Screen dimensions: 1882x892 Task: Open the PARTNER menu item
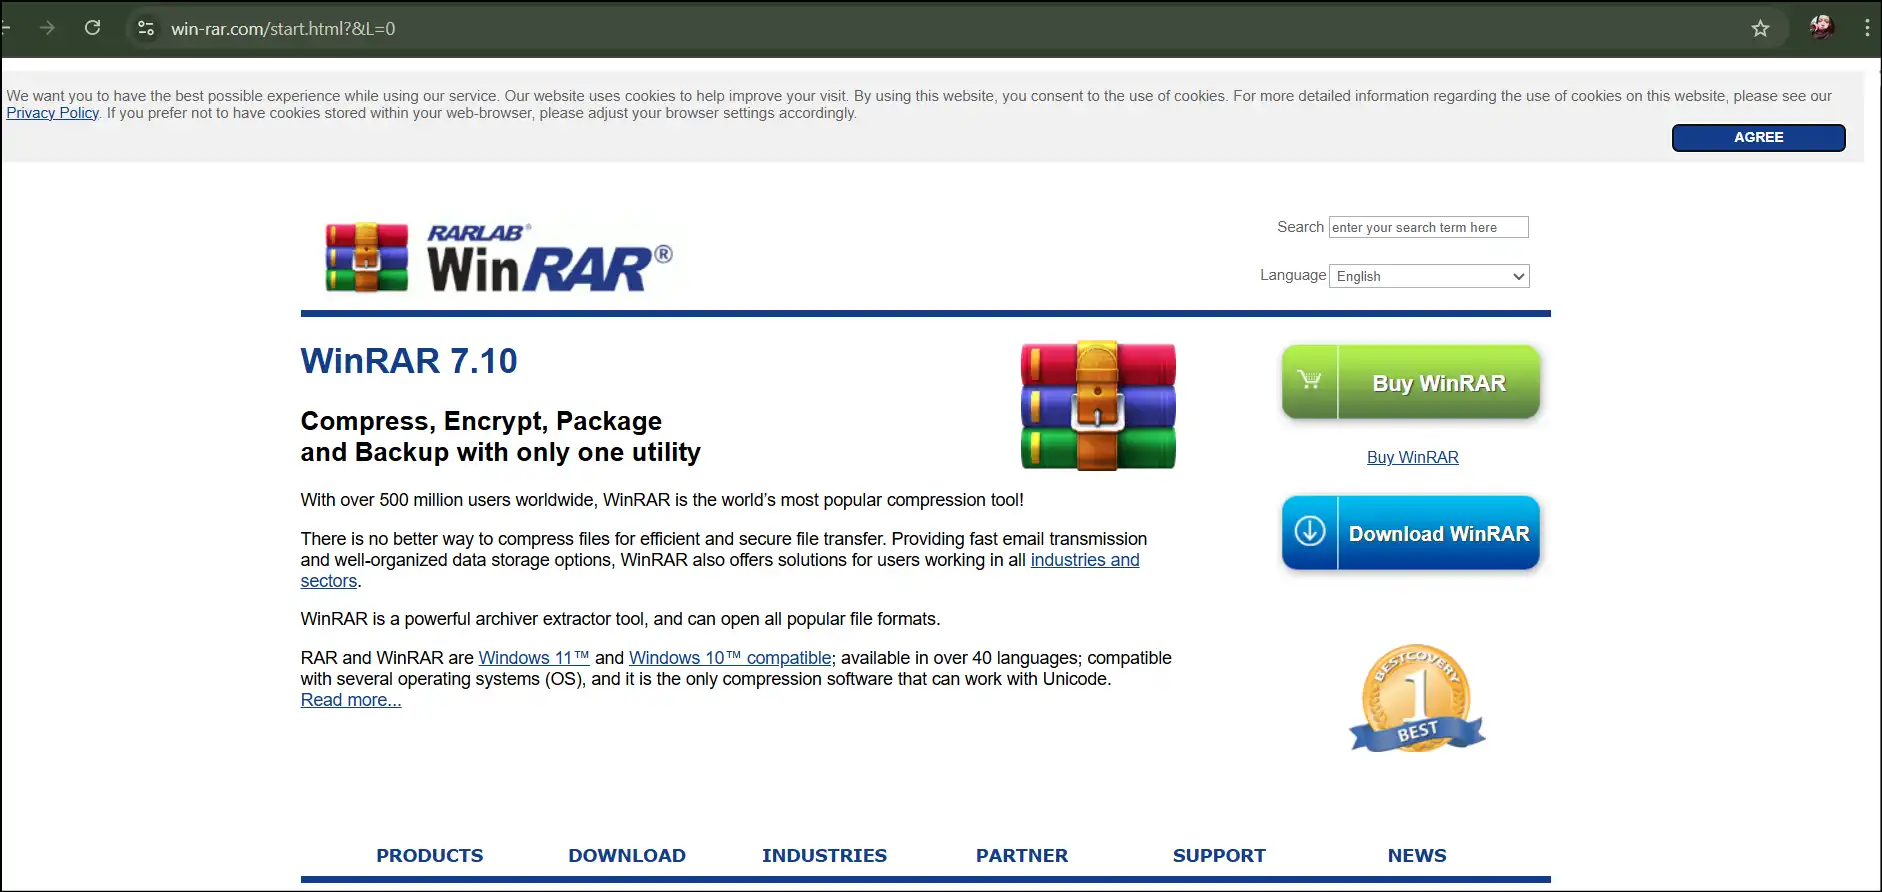(x=1022, y=856)
